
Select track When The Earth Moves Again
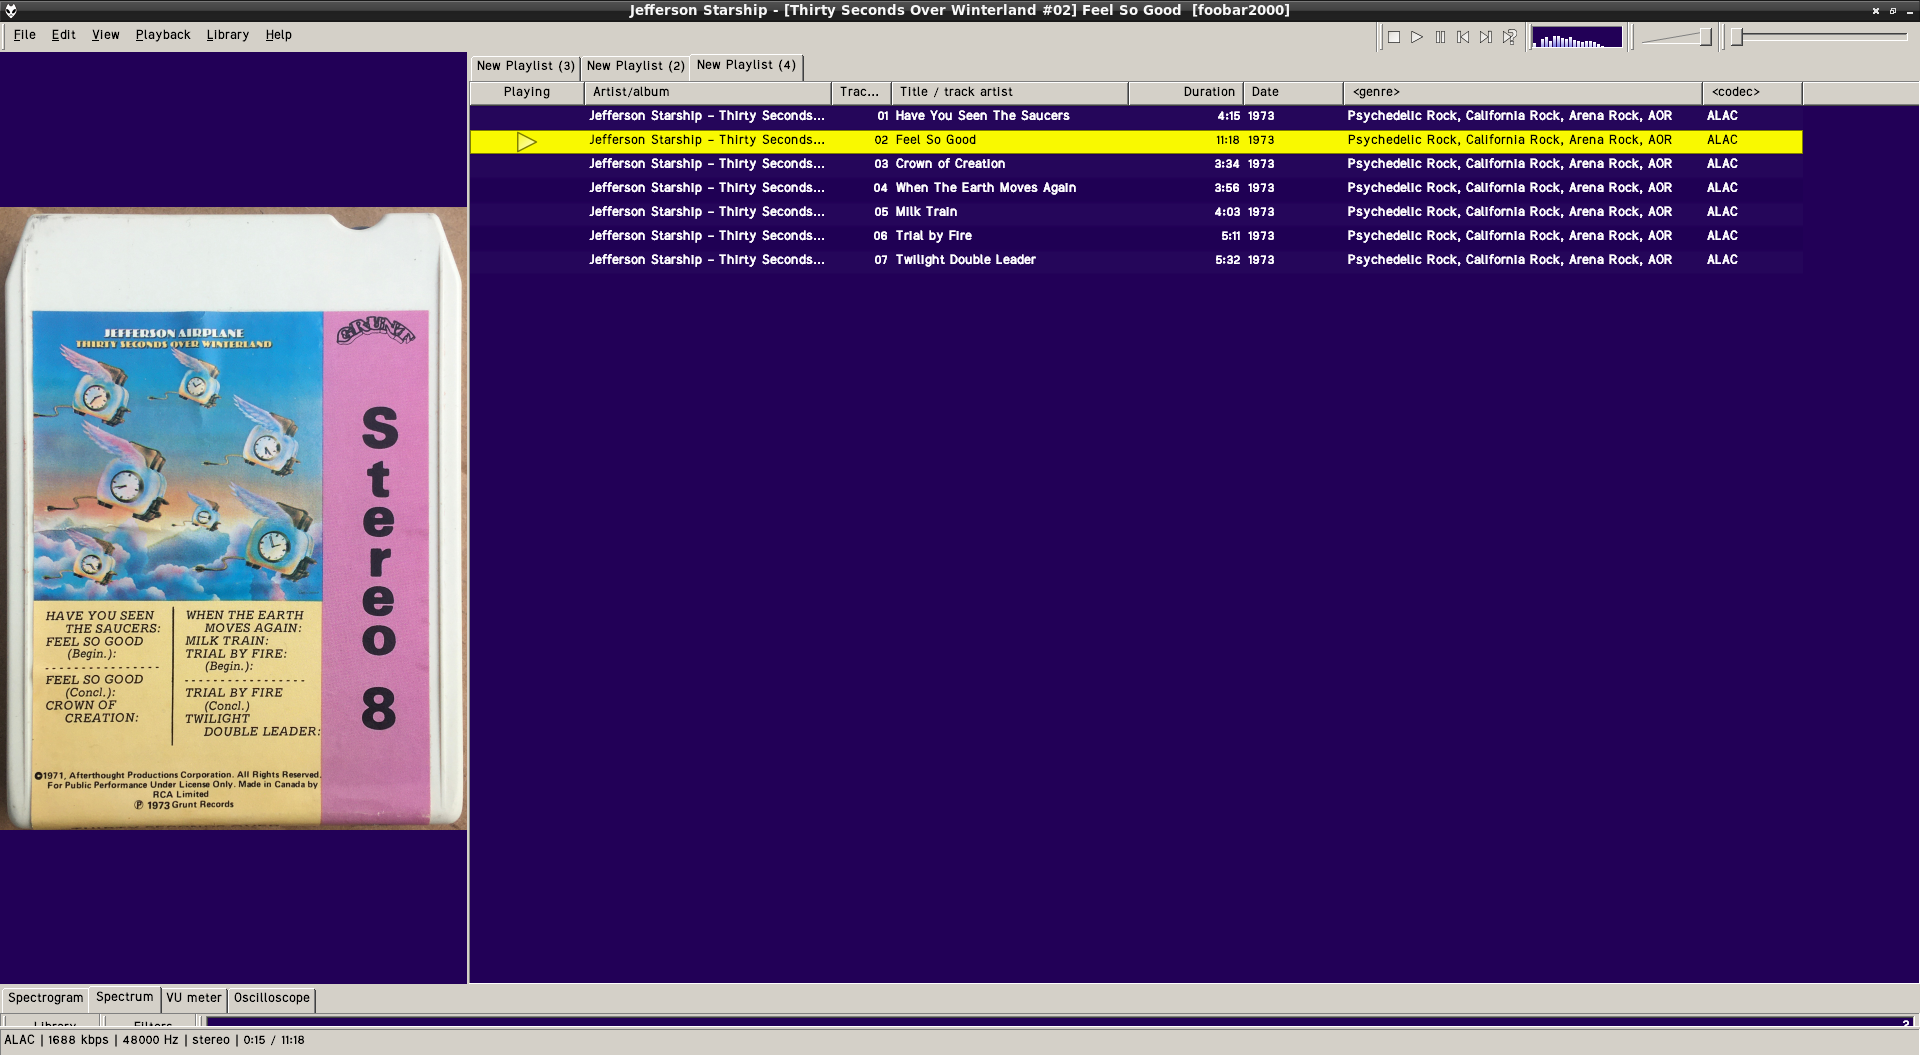click(x=985, y=188)
